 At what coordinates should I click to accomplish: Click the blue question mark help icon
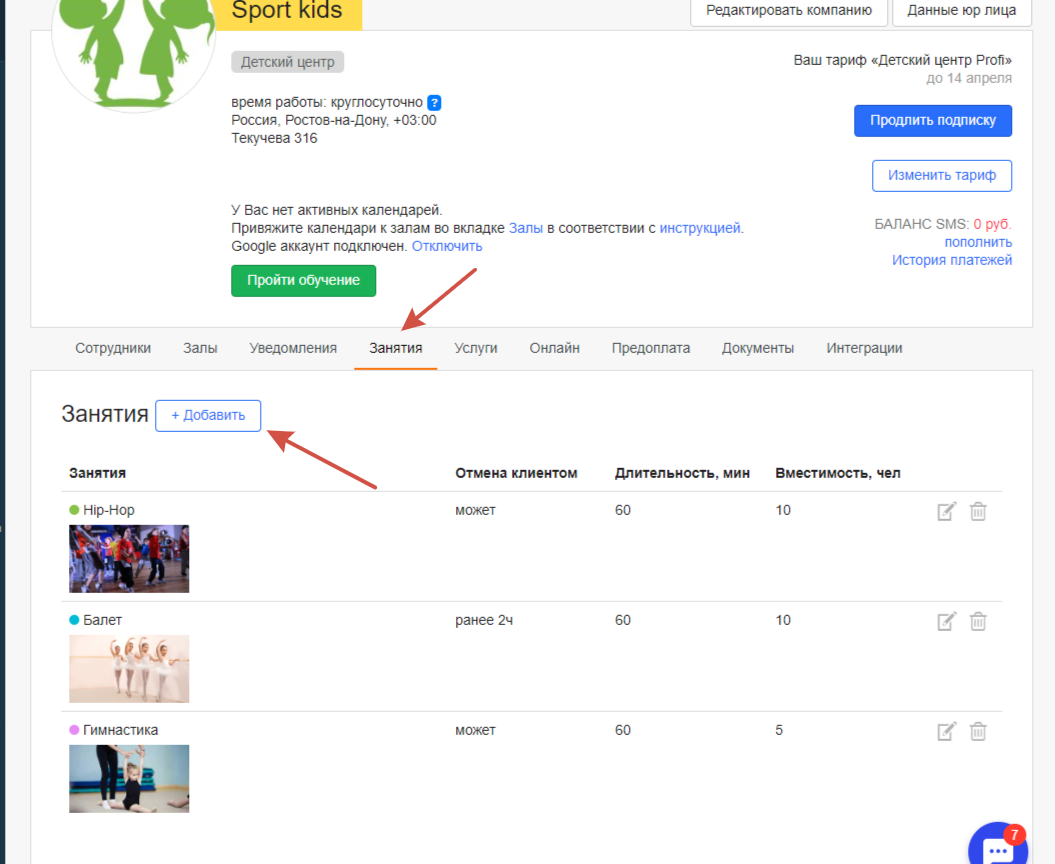(434, 103)
